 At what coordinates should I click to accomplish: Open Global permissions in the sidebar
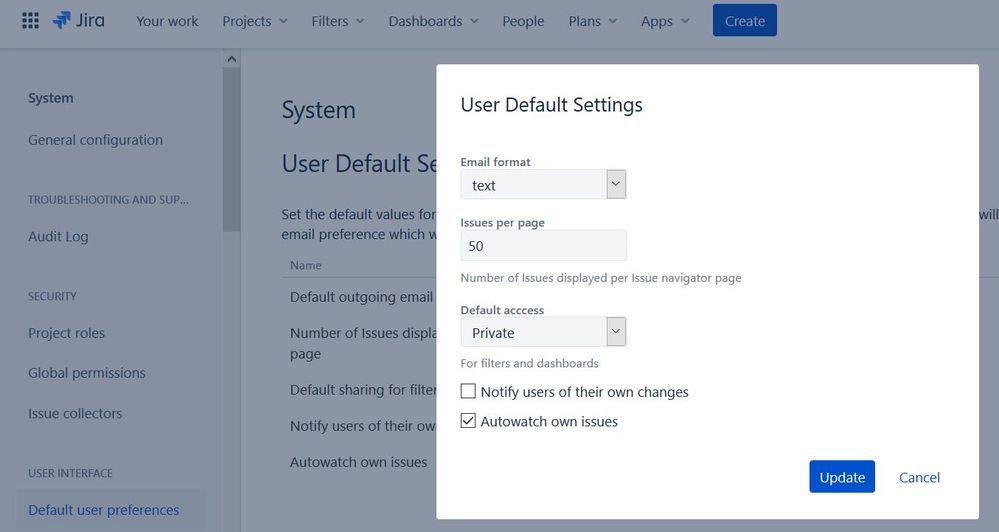[87, 373]
